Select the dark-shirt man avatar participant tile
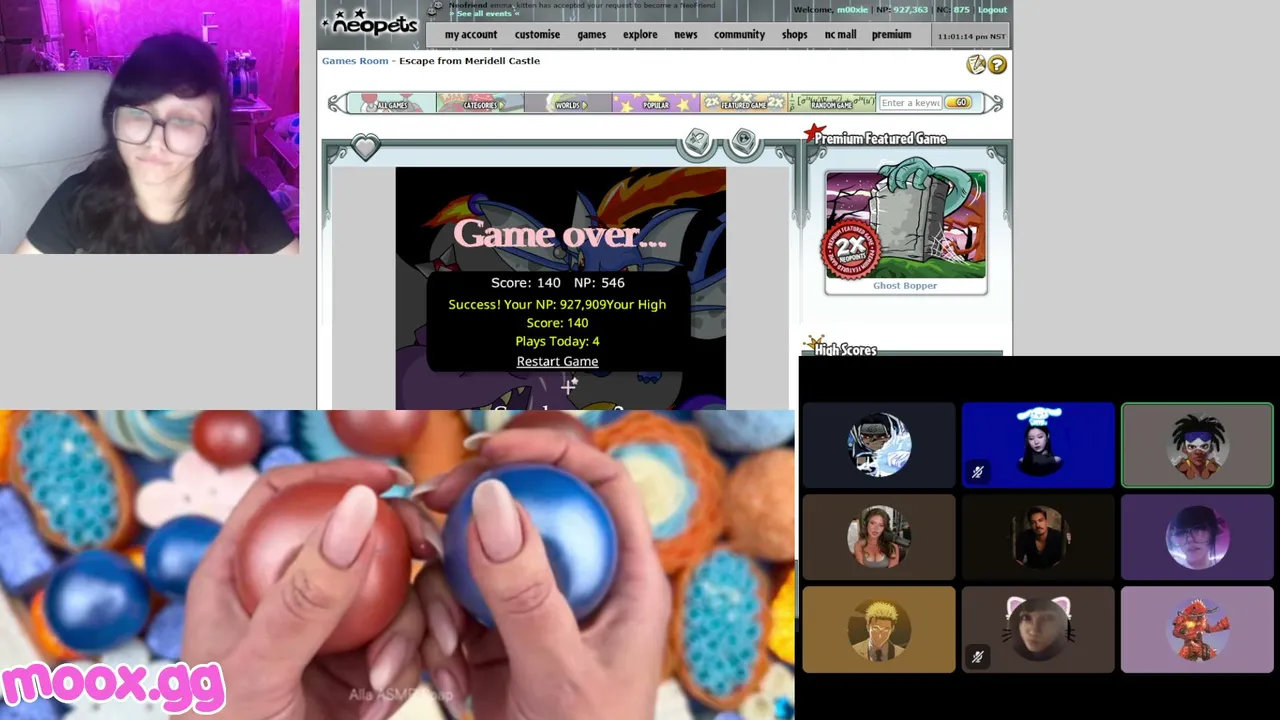The image size is (1280, 720). 1038,538
